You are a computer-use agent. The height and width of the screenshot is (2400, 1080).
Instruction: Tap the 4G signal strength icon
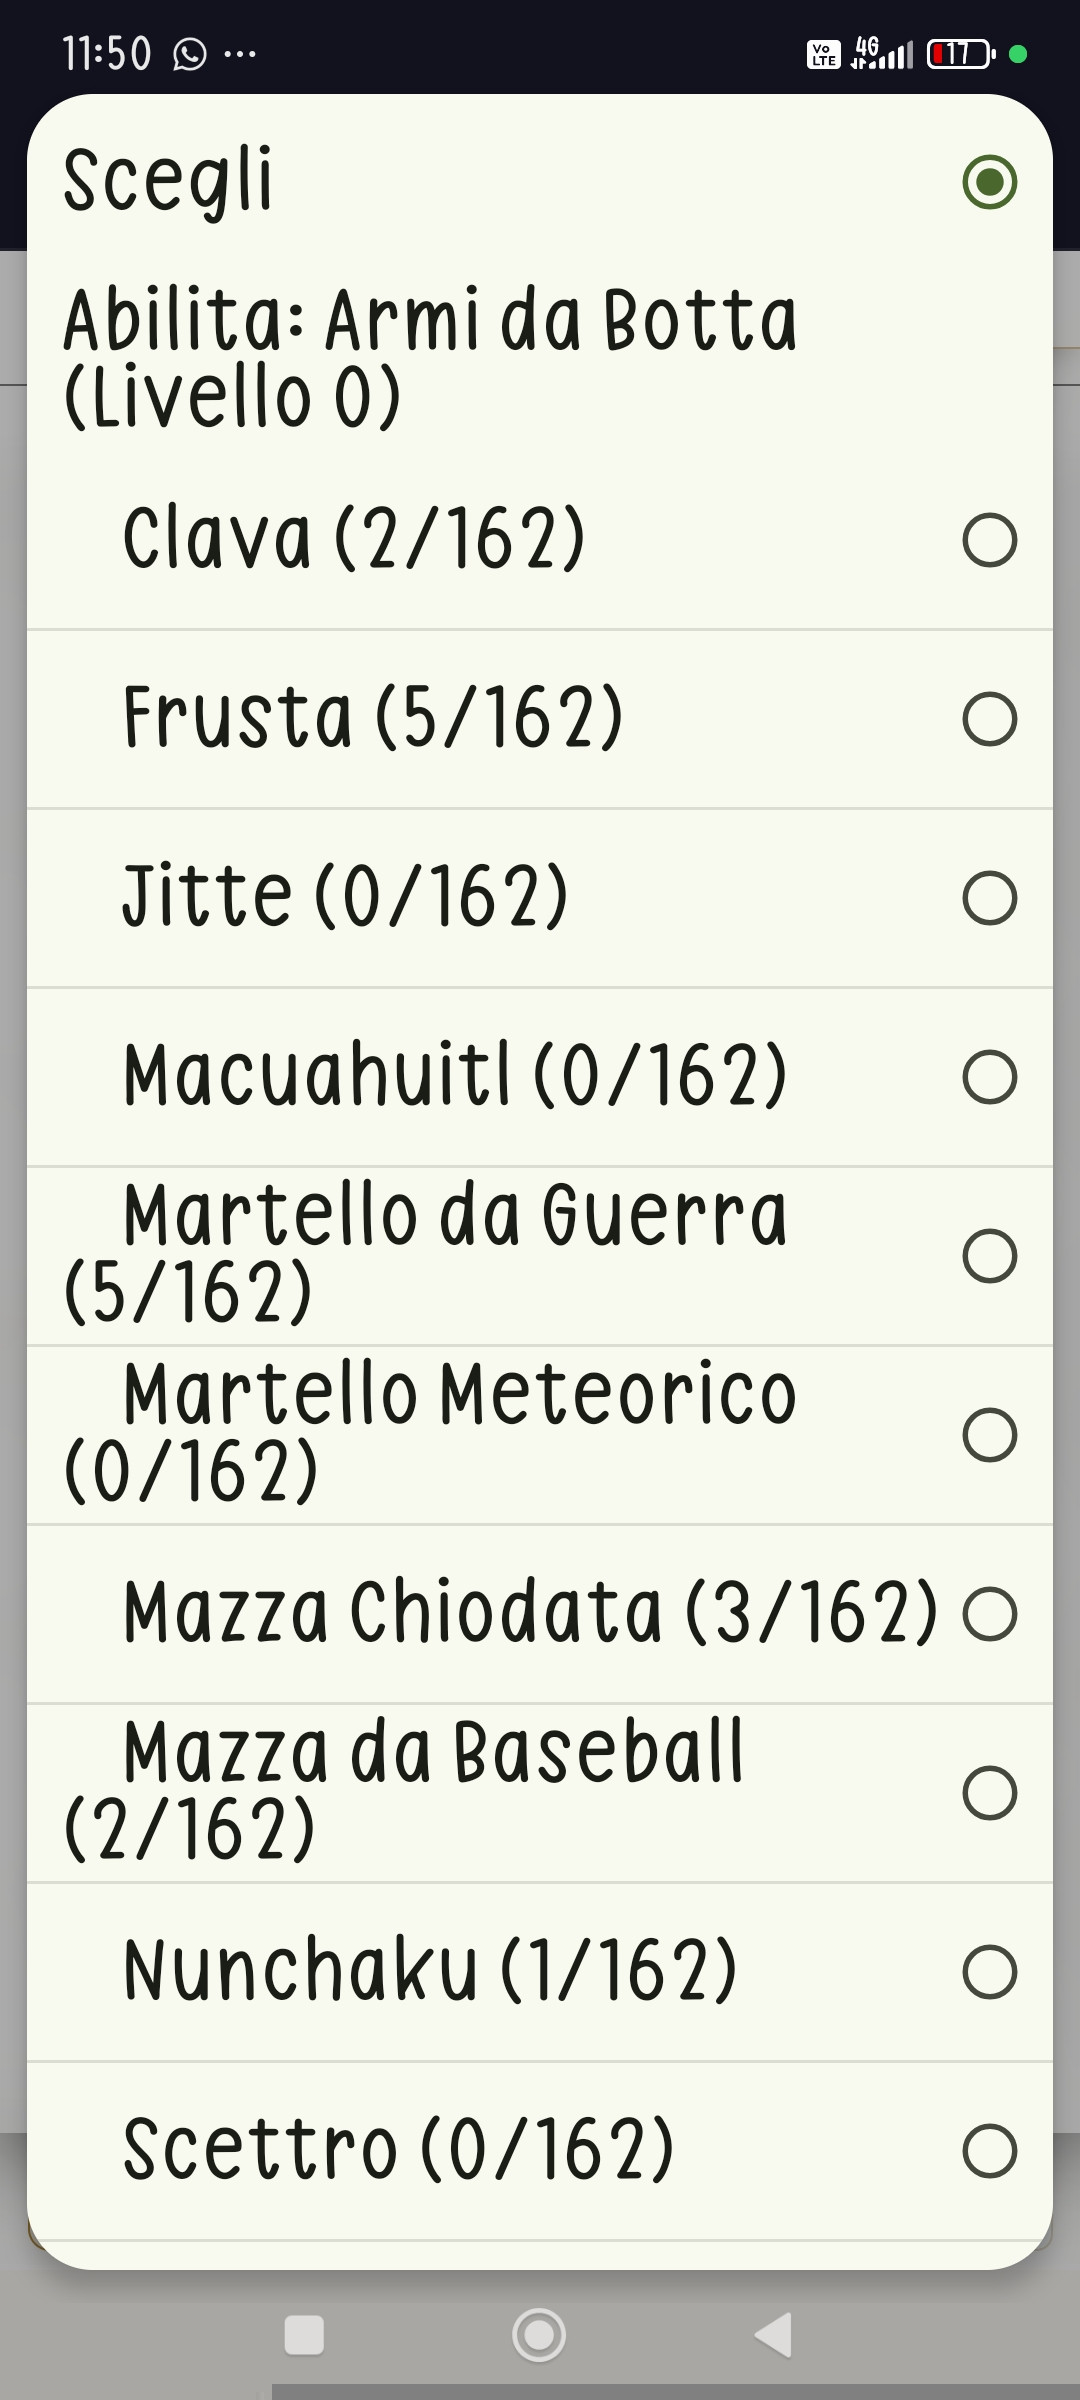click(882, 53)
